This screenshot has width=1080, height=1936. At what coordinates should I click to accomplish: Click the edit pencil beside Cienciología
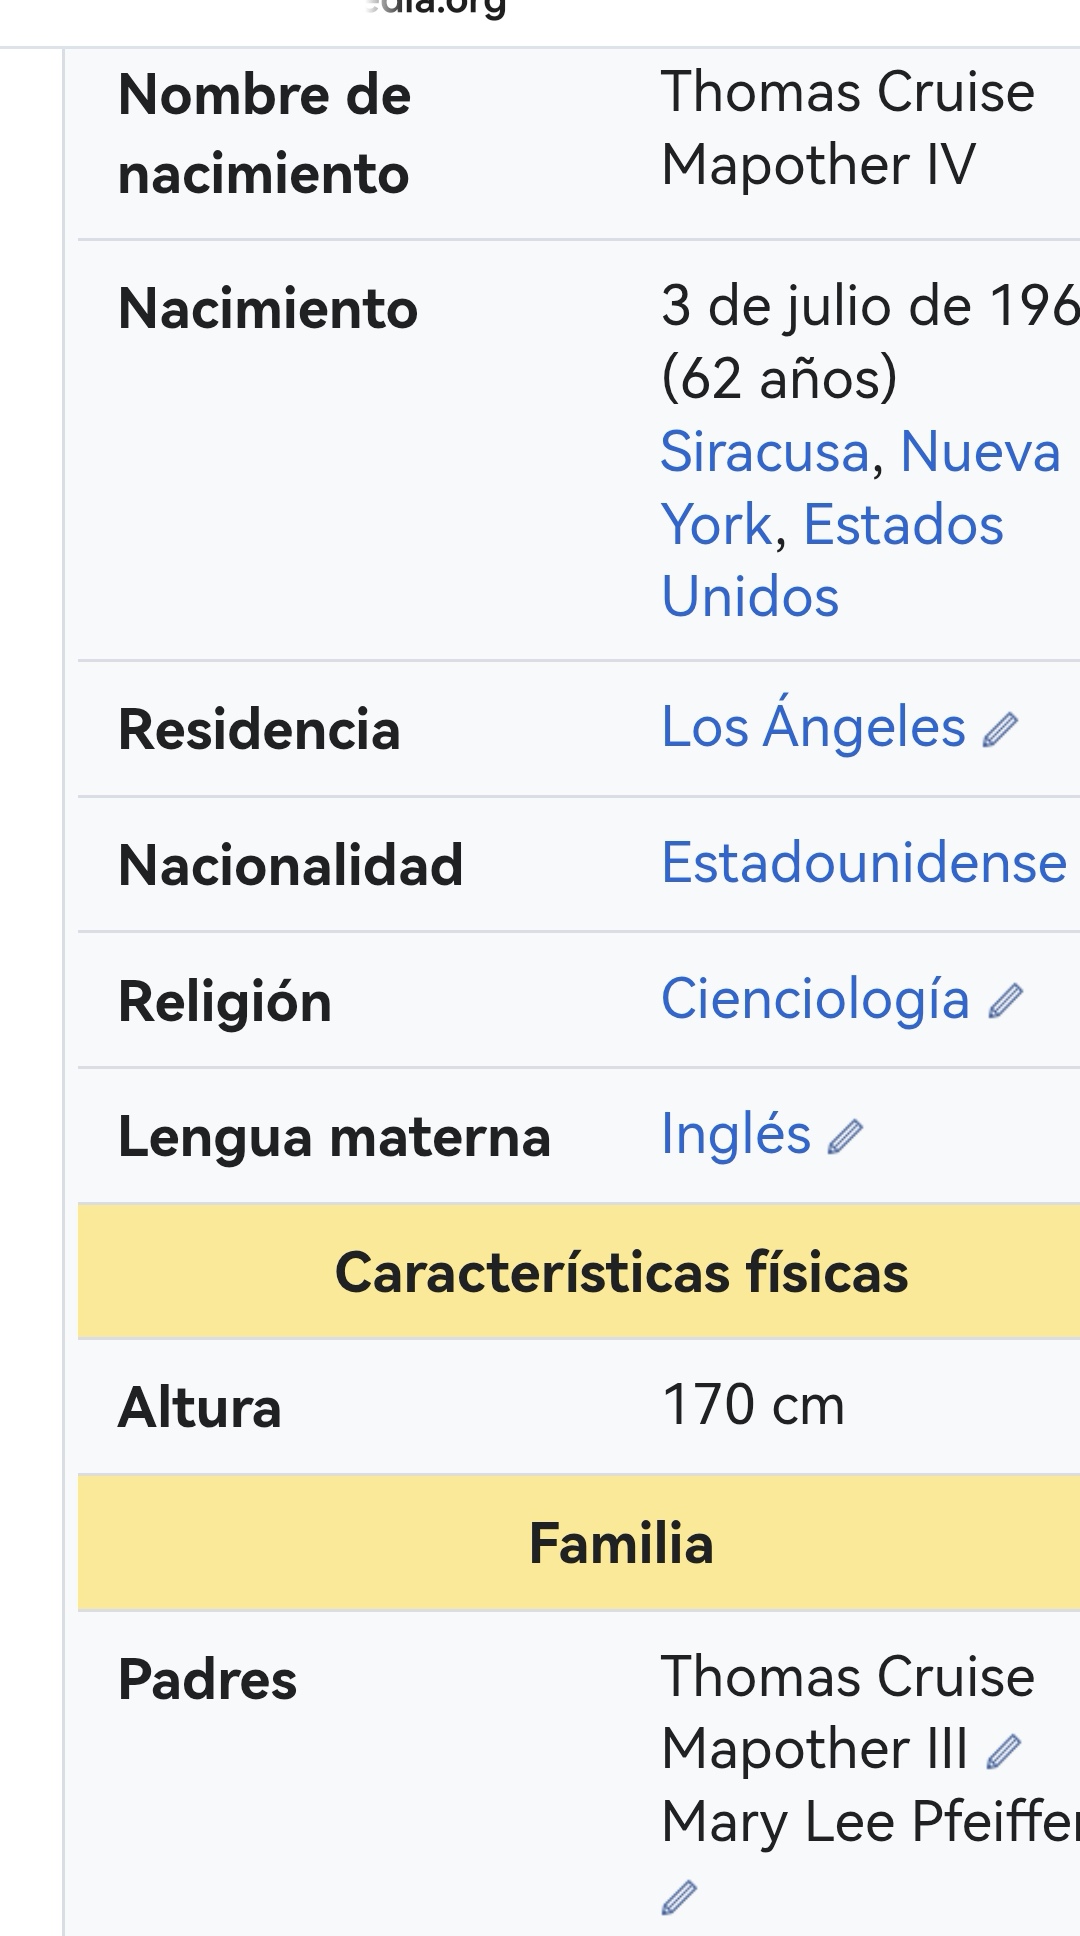[1005, 1001]
